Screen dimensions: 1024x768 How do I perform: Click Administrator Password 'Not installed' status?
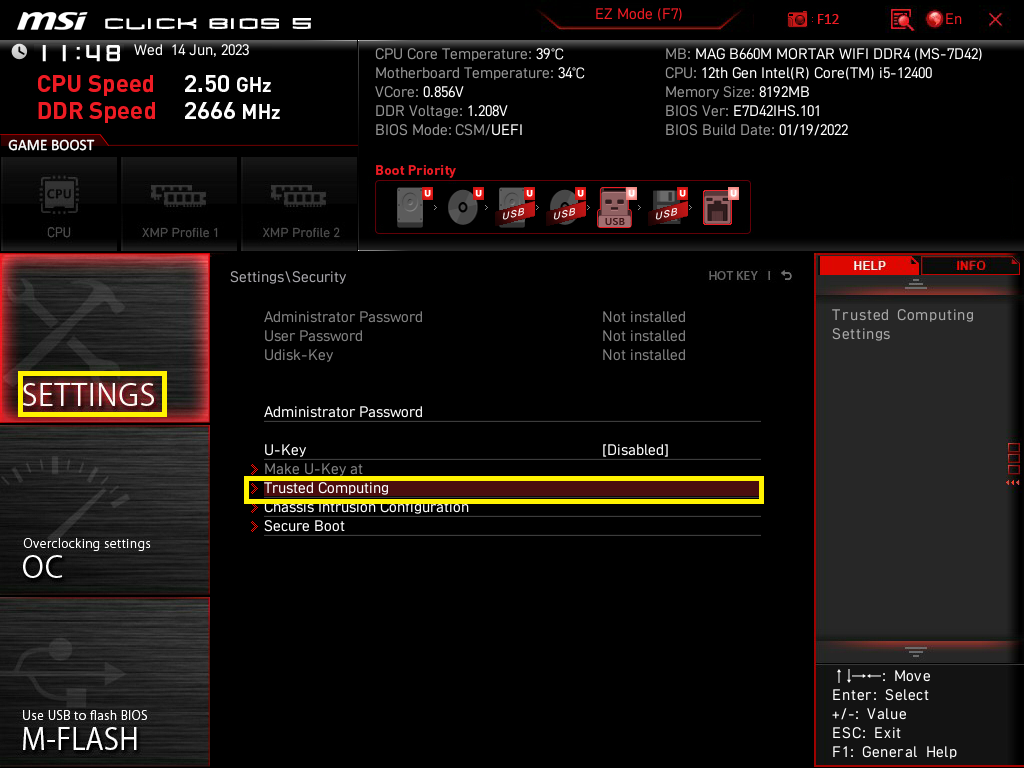click(644, 317)
